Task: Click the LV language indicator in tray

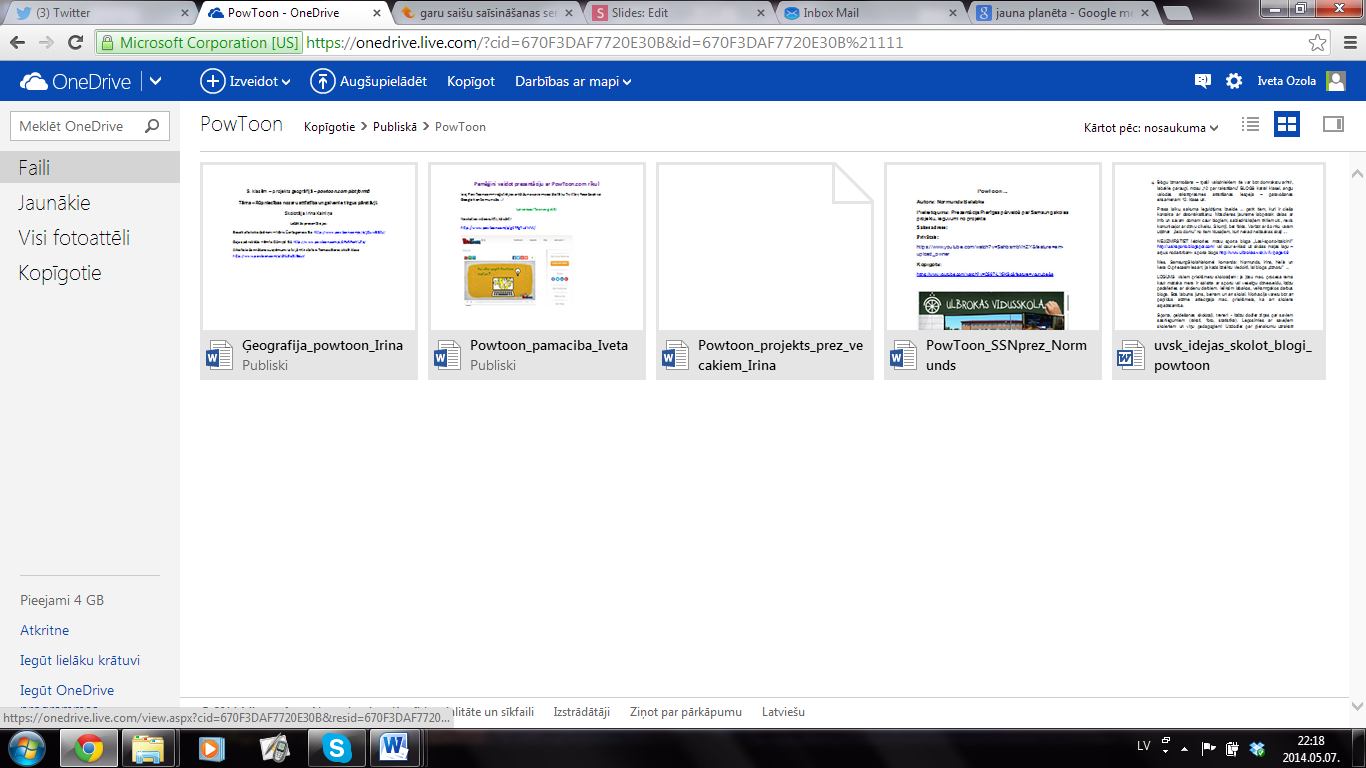Action: [x=1143, y=746]
